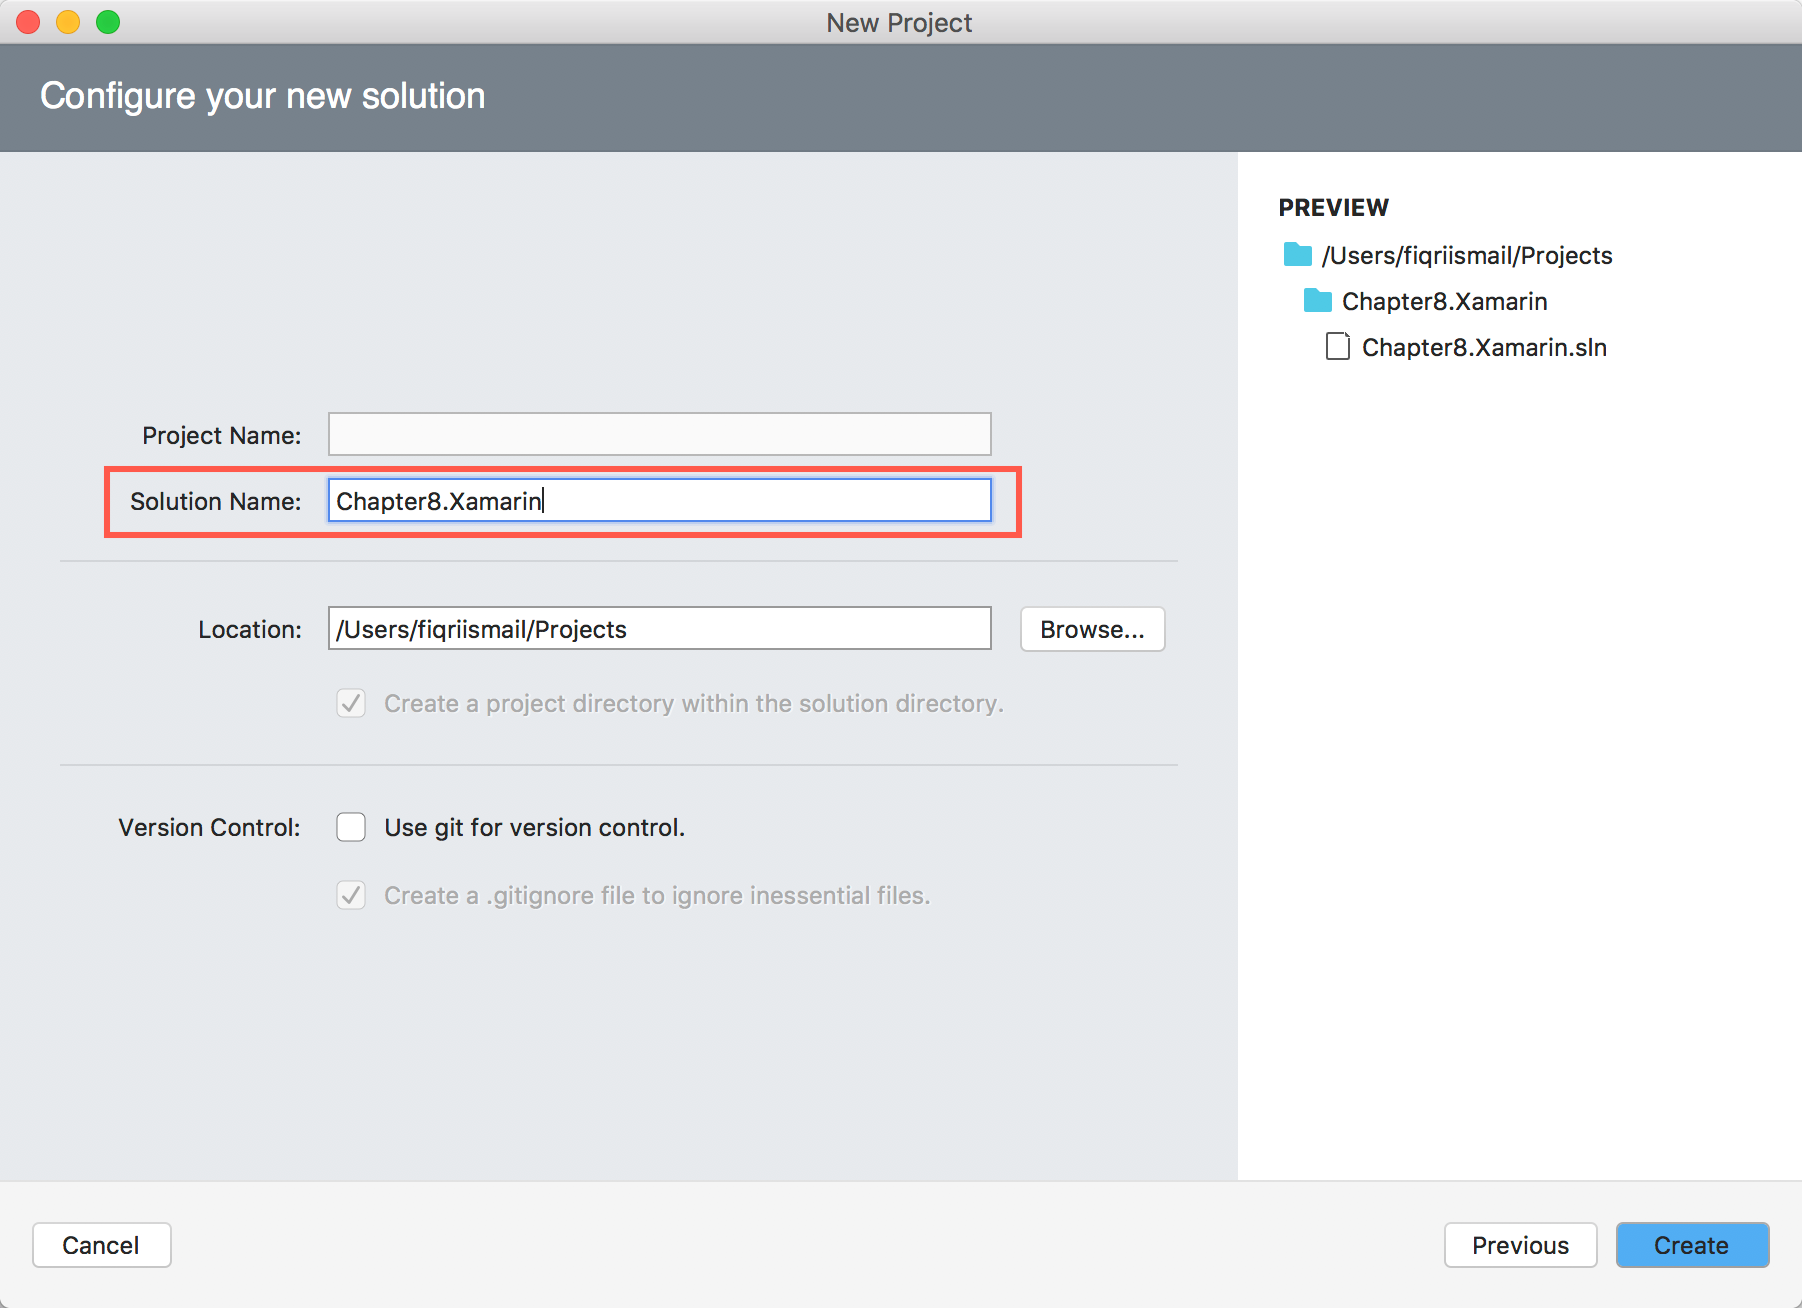
Task: Click the Chapter8.Xamarin folder icon in preview
Action: 1317,300
